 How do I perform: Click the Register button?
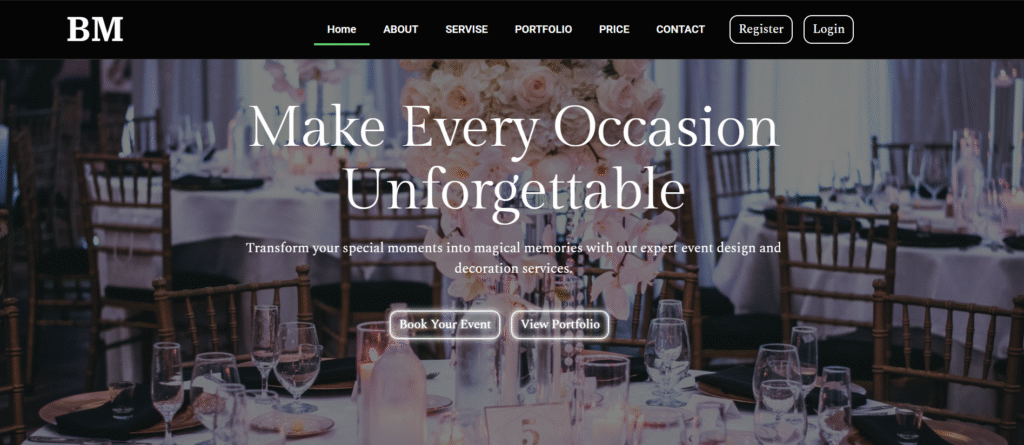tap(761, 29)
